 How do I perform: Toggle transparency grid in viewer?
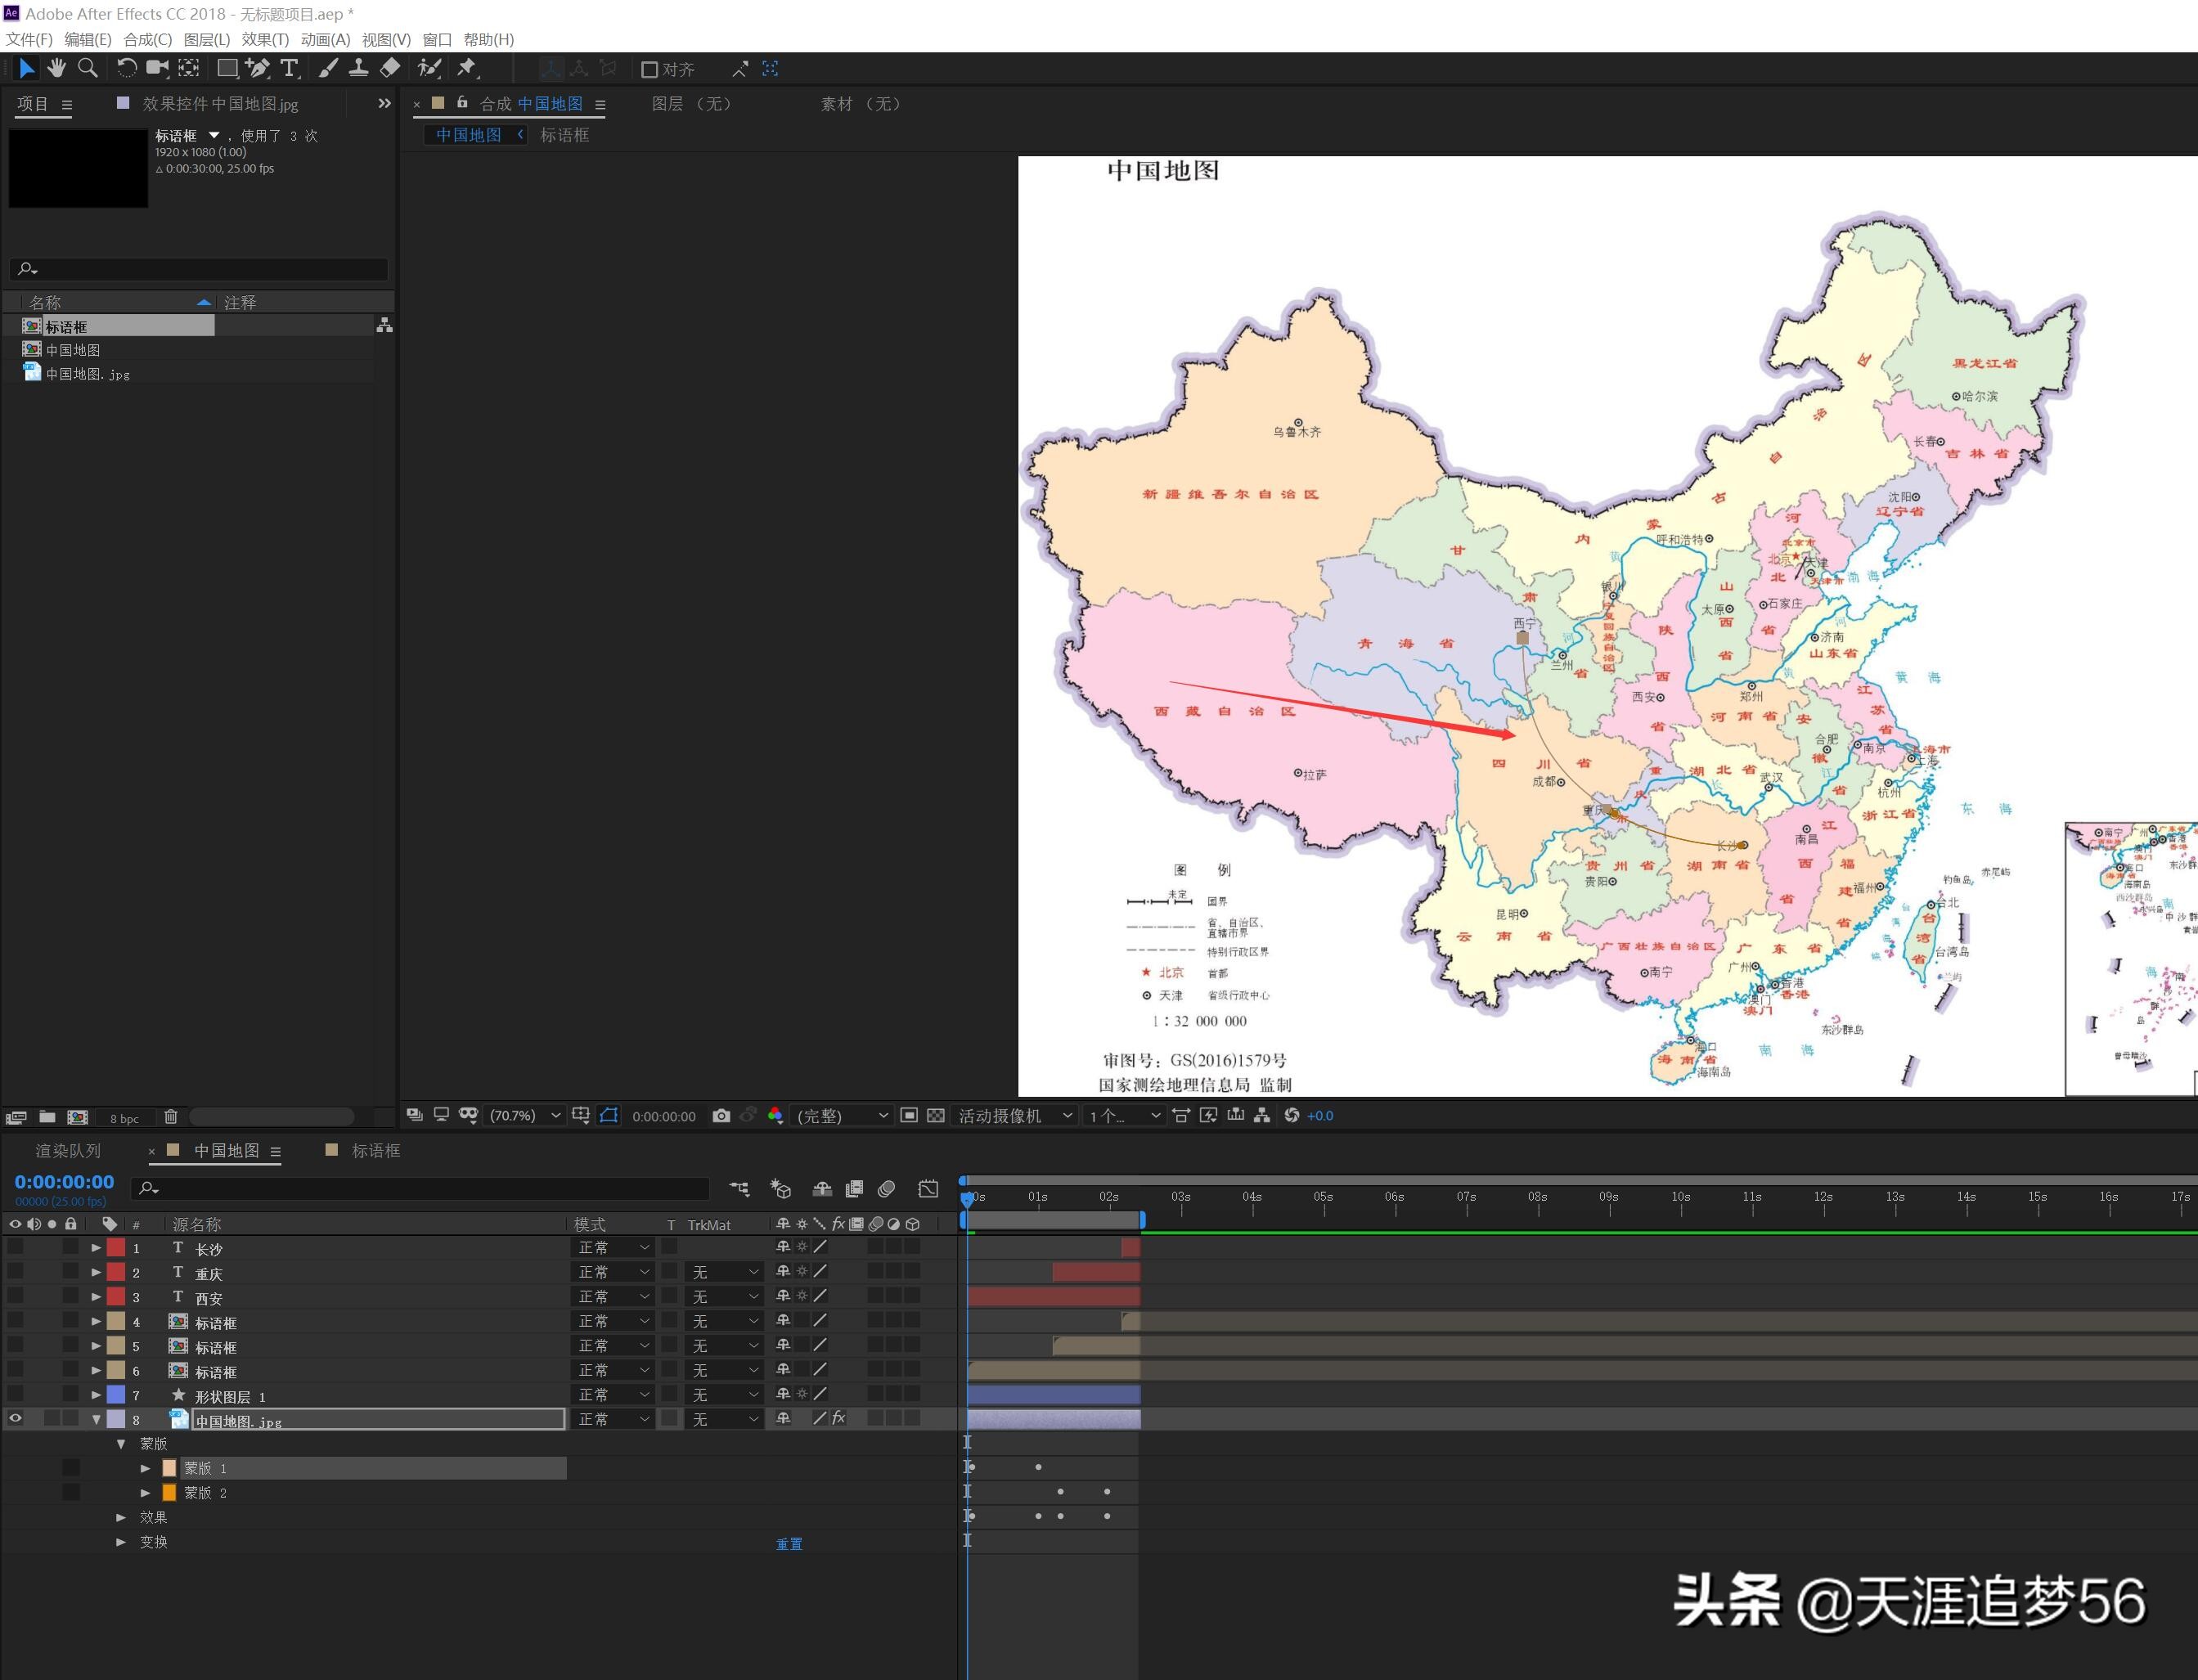[x=936, y=1116]
